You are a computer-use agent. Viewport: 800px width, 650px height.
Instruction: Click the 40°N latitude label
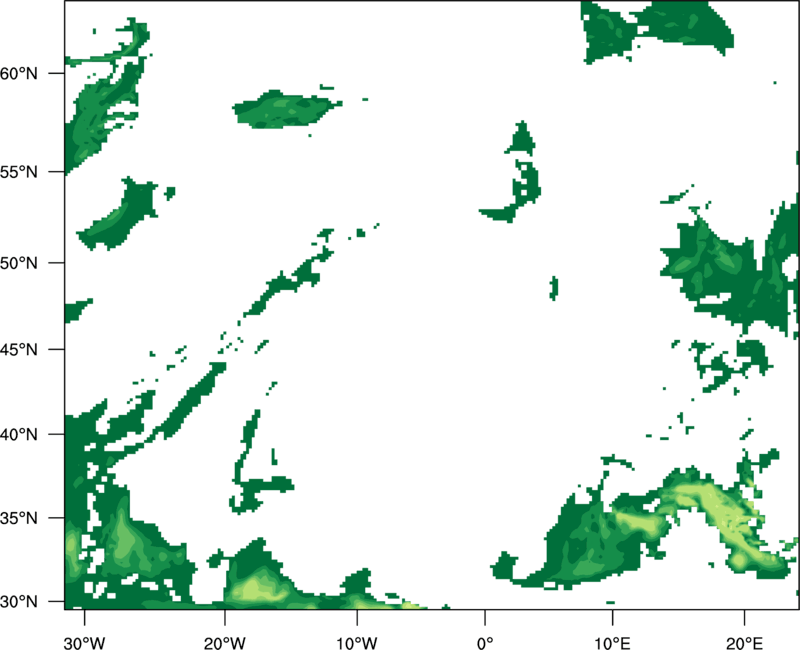18,435
